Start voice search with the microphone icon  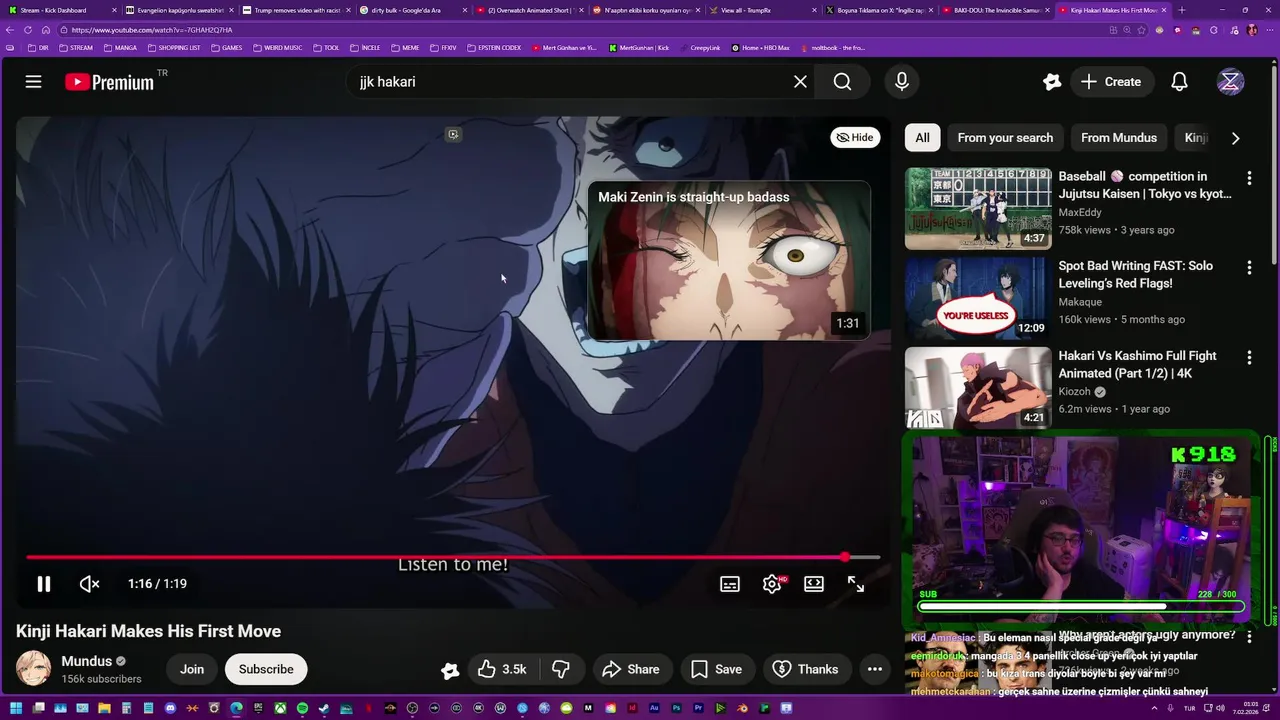[902, 82]
